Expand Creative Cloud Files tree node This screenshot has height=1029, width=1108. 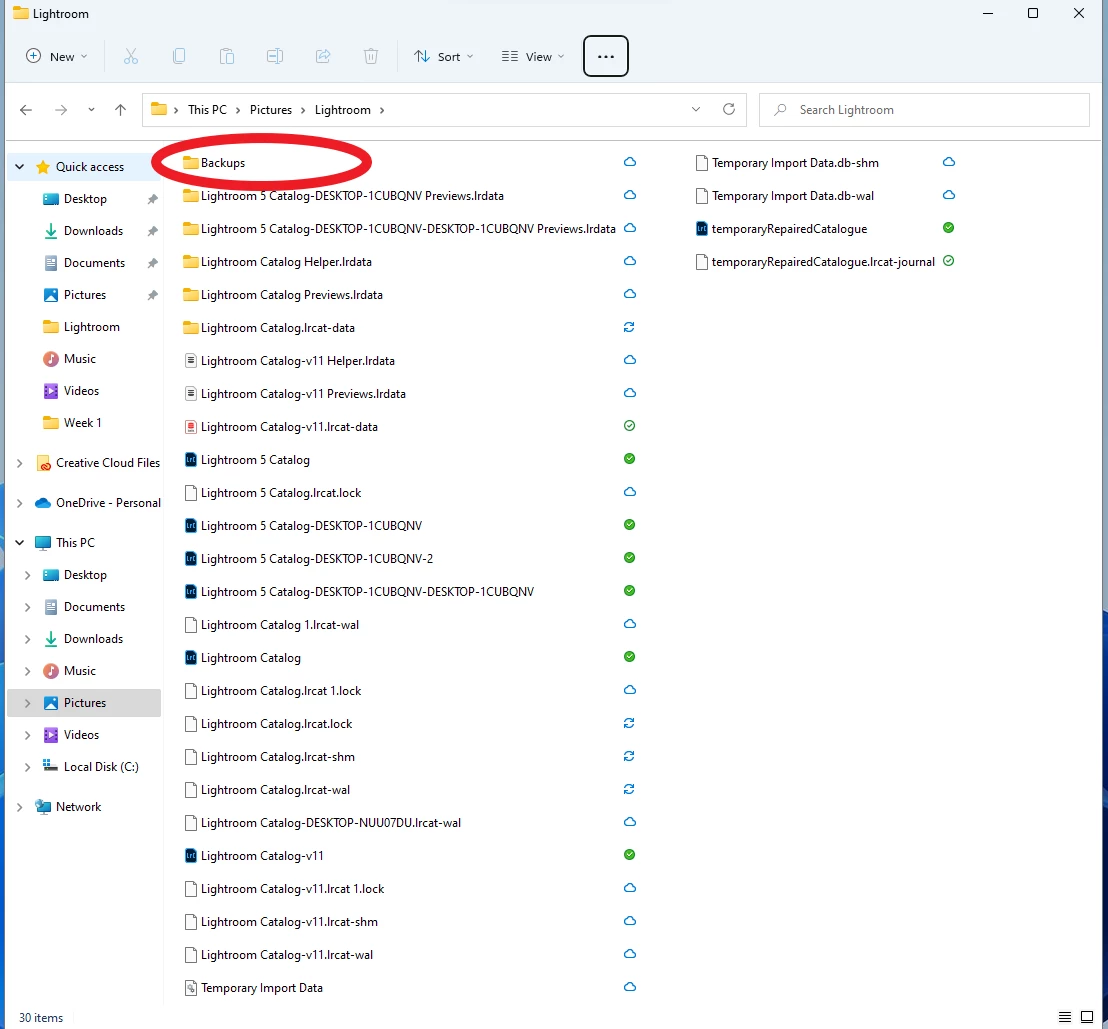coord(20,464)
